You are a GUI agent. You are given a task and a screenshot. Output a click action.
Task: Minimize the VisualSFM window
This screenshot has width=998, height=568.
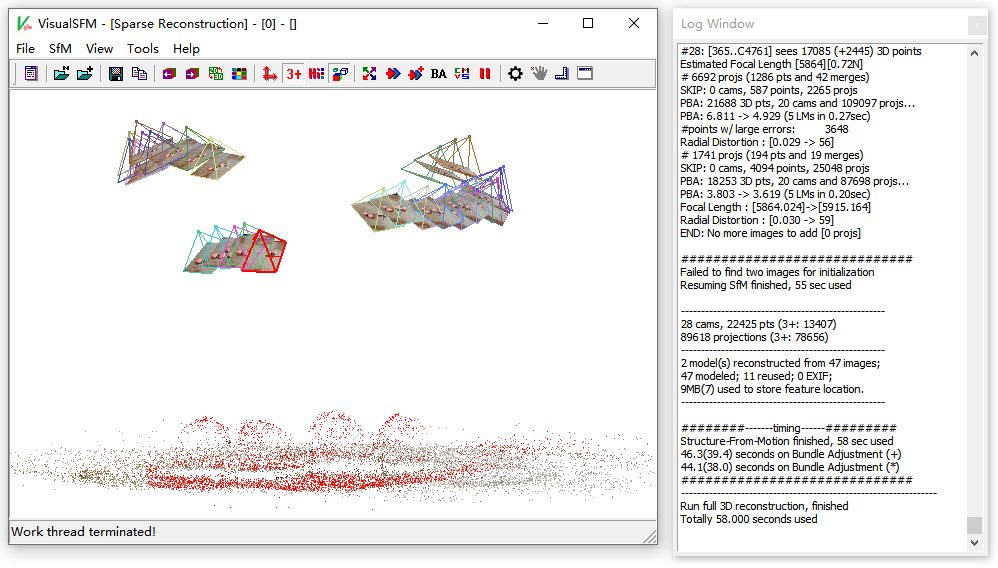[543, 24]
